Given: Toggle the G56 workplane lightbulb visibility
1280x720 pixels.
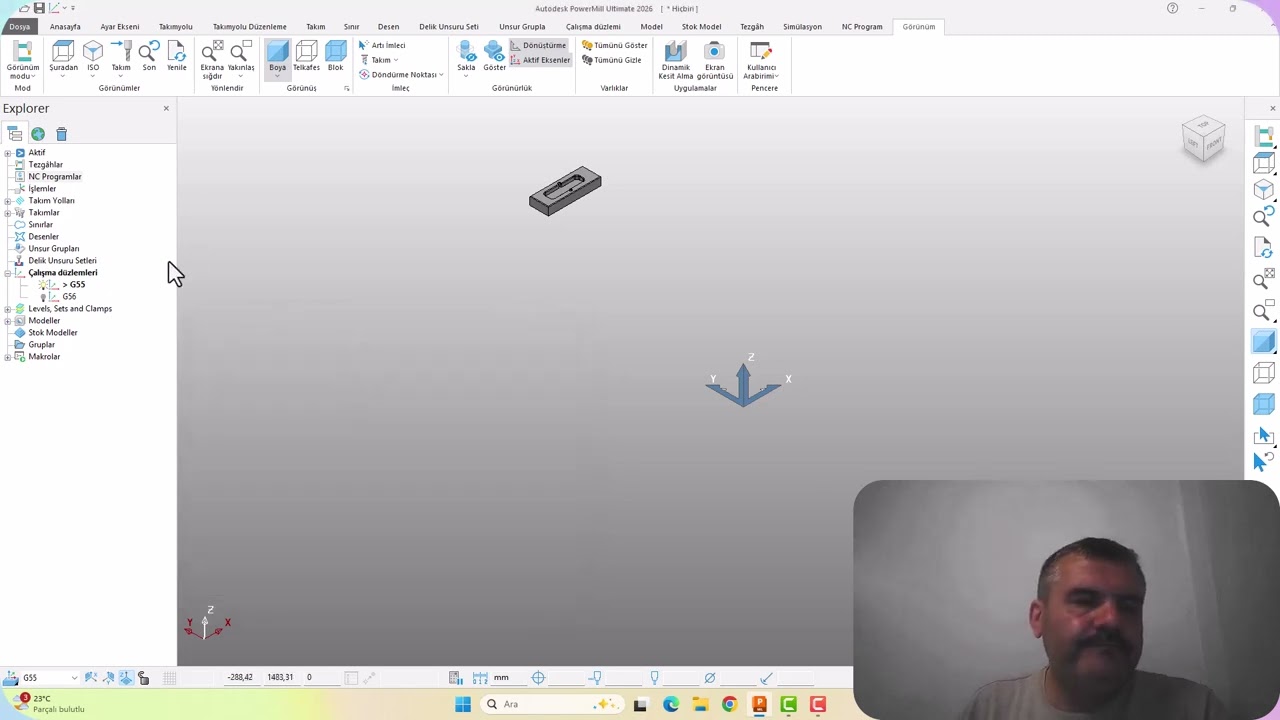Looking at the screenshot, I should [43, 297].
